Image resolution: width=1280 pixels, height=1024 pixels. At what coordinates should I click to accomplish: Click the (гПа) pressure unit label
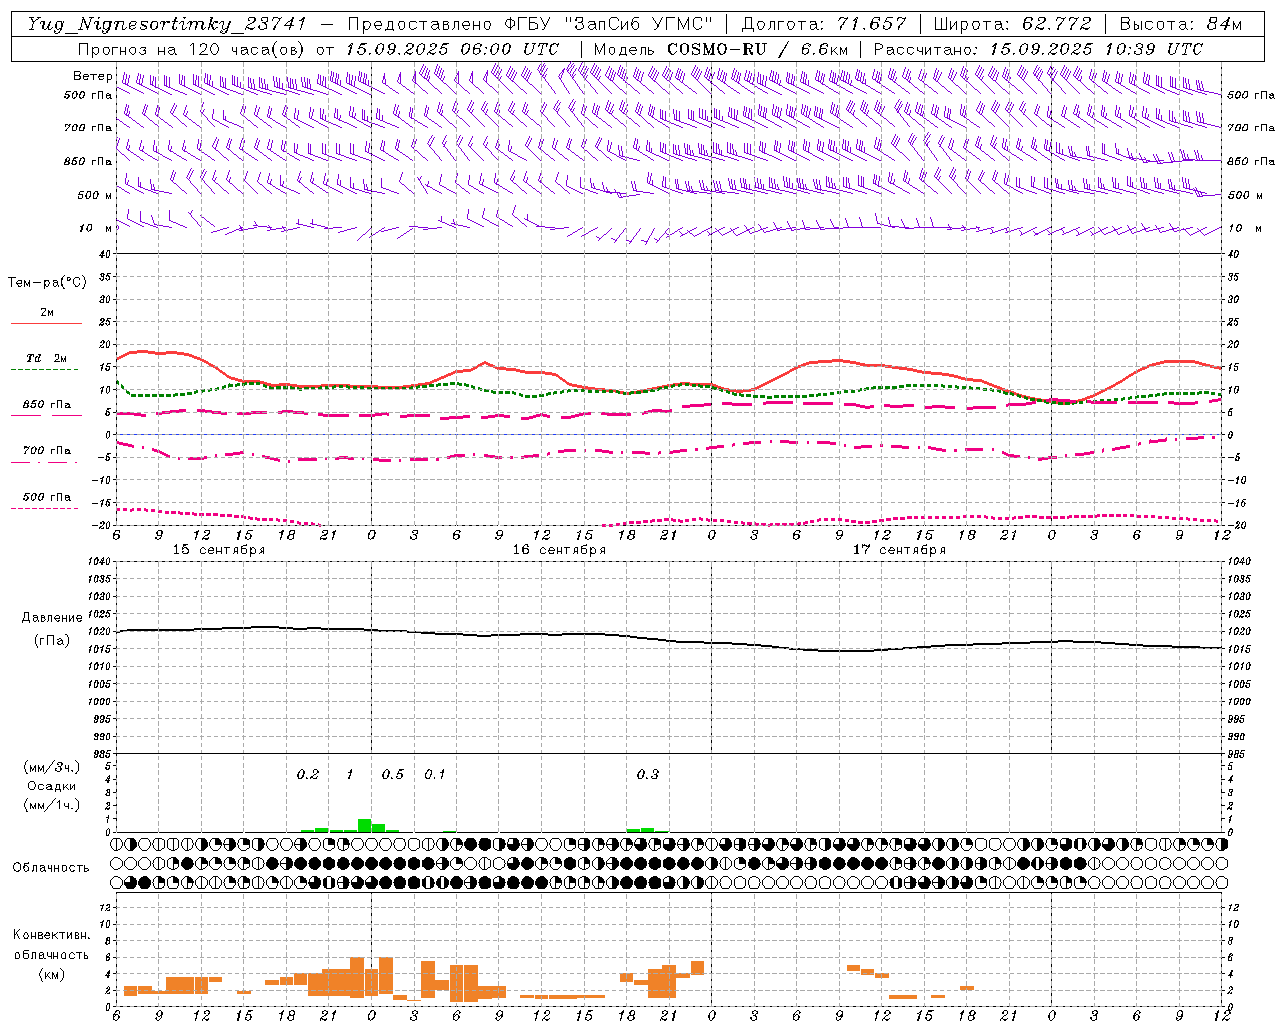pyautogui.click(x=52, y=641)
